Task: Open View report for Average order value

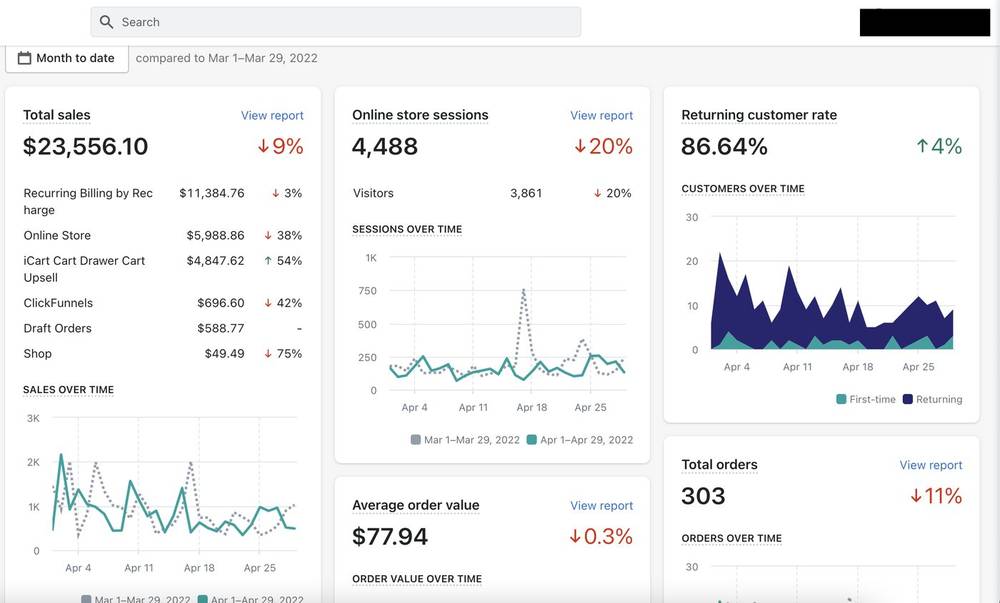Action: 601,505
